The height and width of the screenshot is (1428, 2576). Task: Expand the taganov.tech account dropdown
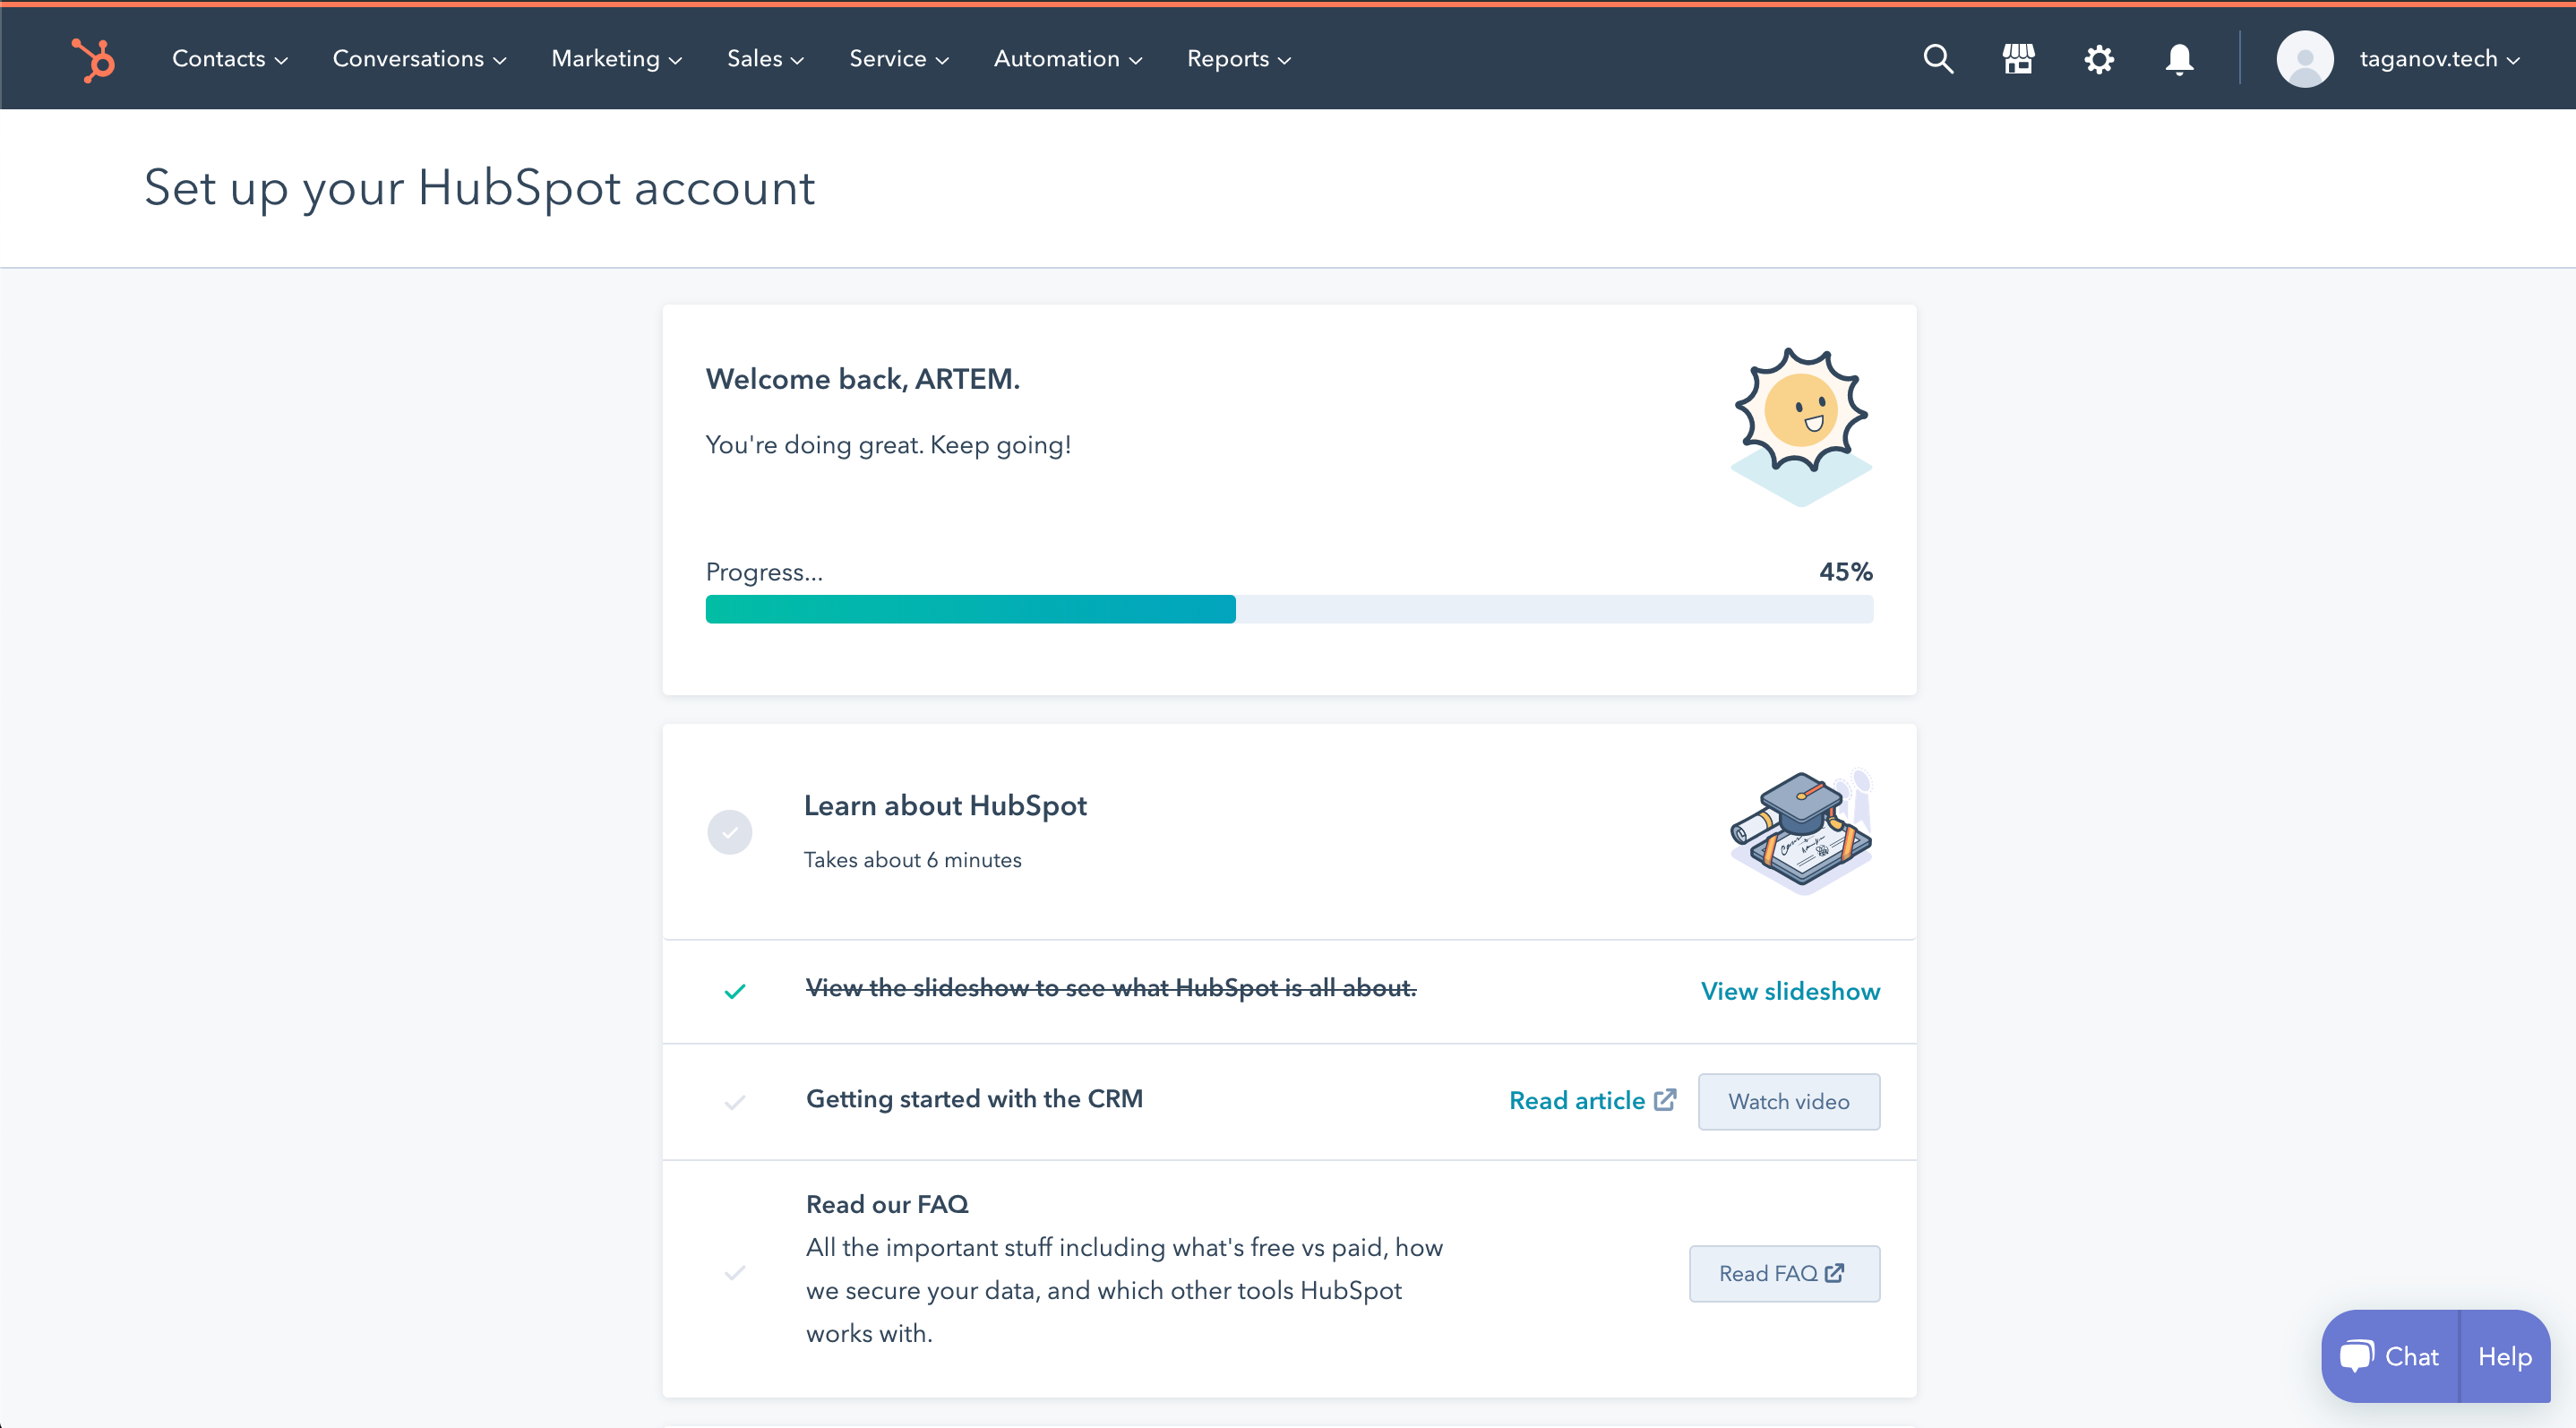(x=2438, y=59)
